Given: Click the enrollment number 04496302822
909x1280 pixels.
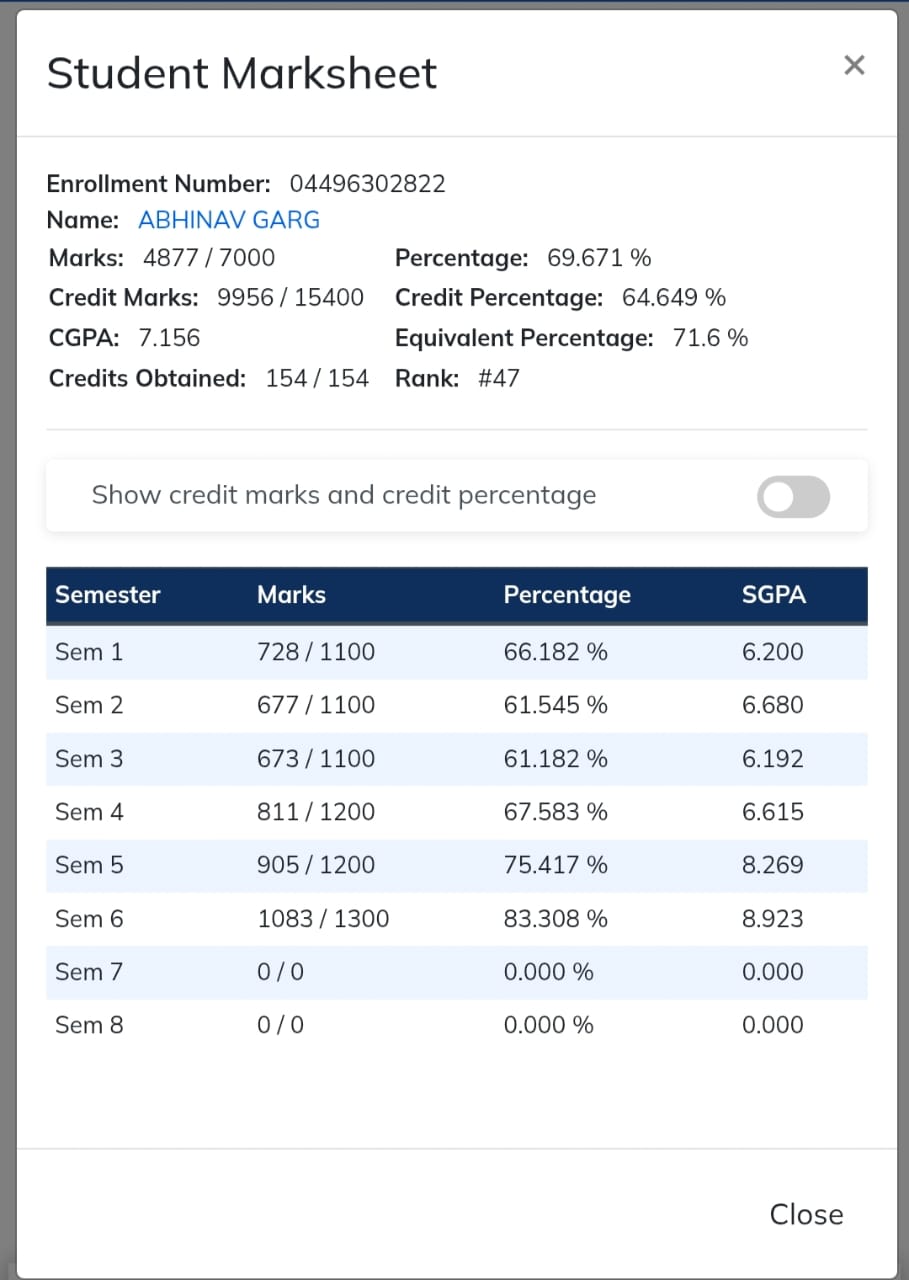Looking at the screenshot, I should coord(368,184).
